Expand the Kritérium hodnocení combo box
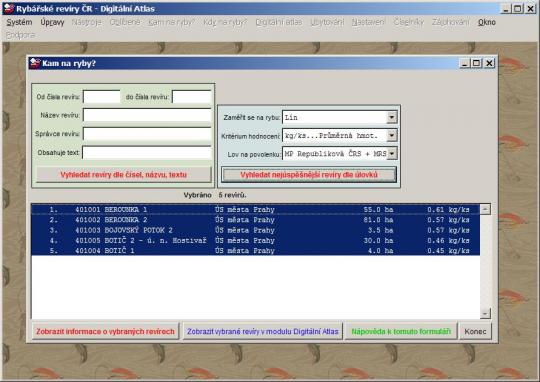Image resolution: width=540 pixels, height=382 pixels. pyautogui.click(x=392, y=136)
